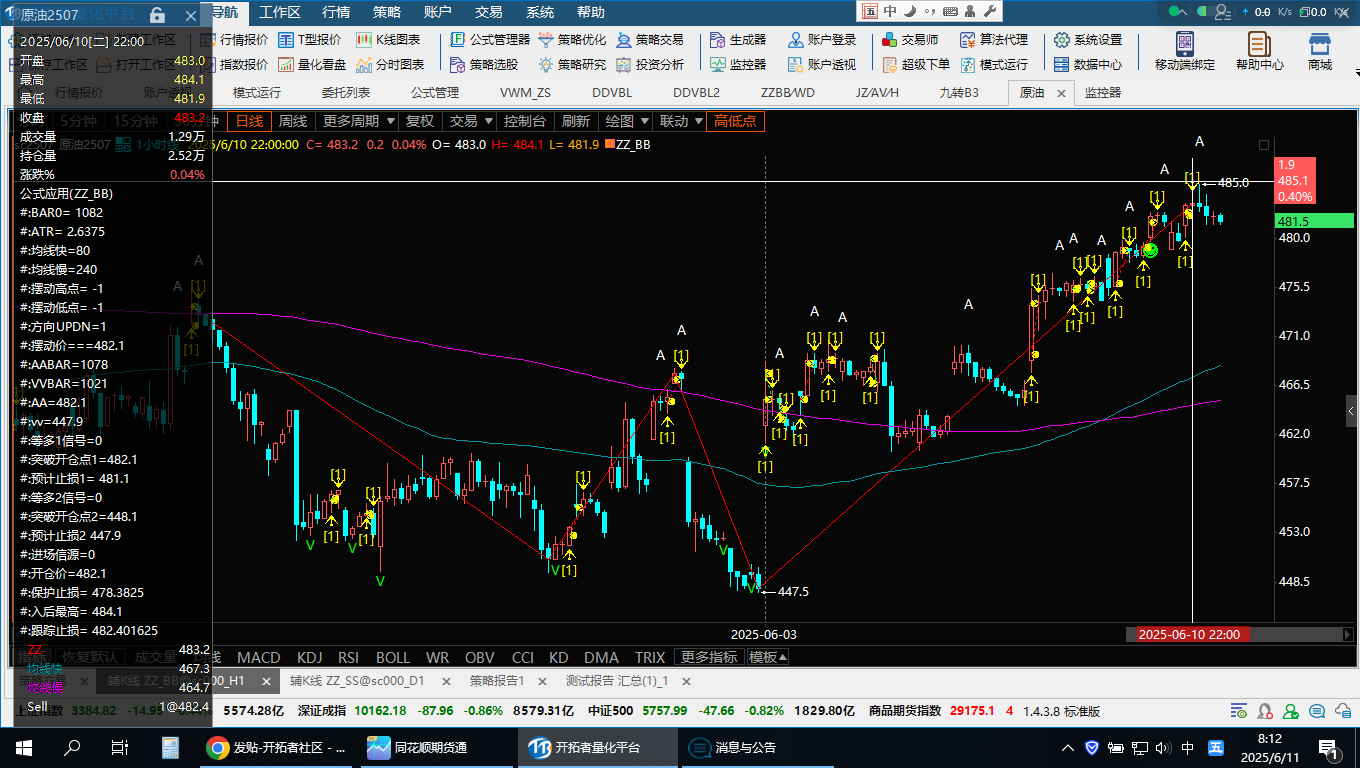
Task: Open the 账户透视 account overview
Action: pyautogui.click(x=822, y=64)
